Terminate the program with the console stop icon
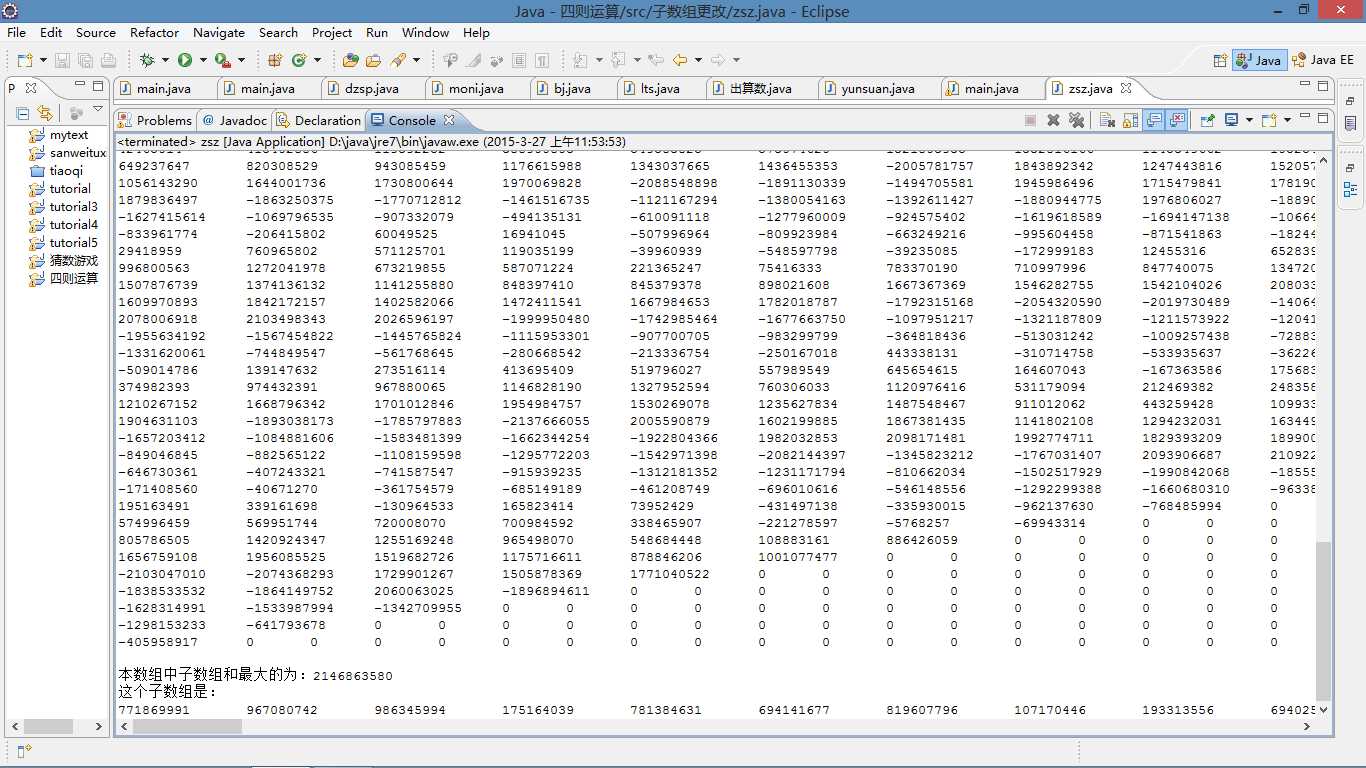This screenshot has width=1366, height=768. click(x=1030, y=120)
